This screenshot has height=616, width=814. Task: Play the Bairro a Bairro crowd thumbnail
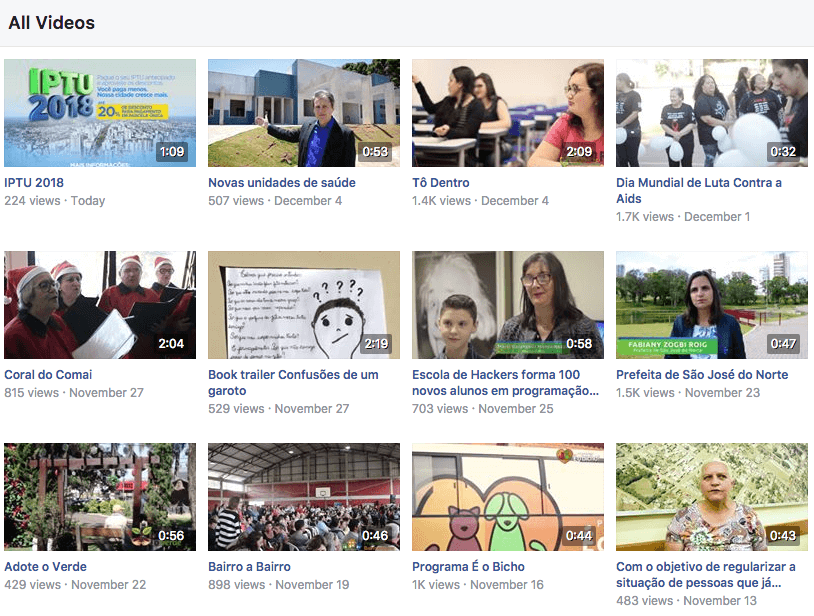pos(304,497)
